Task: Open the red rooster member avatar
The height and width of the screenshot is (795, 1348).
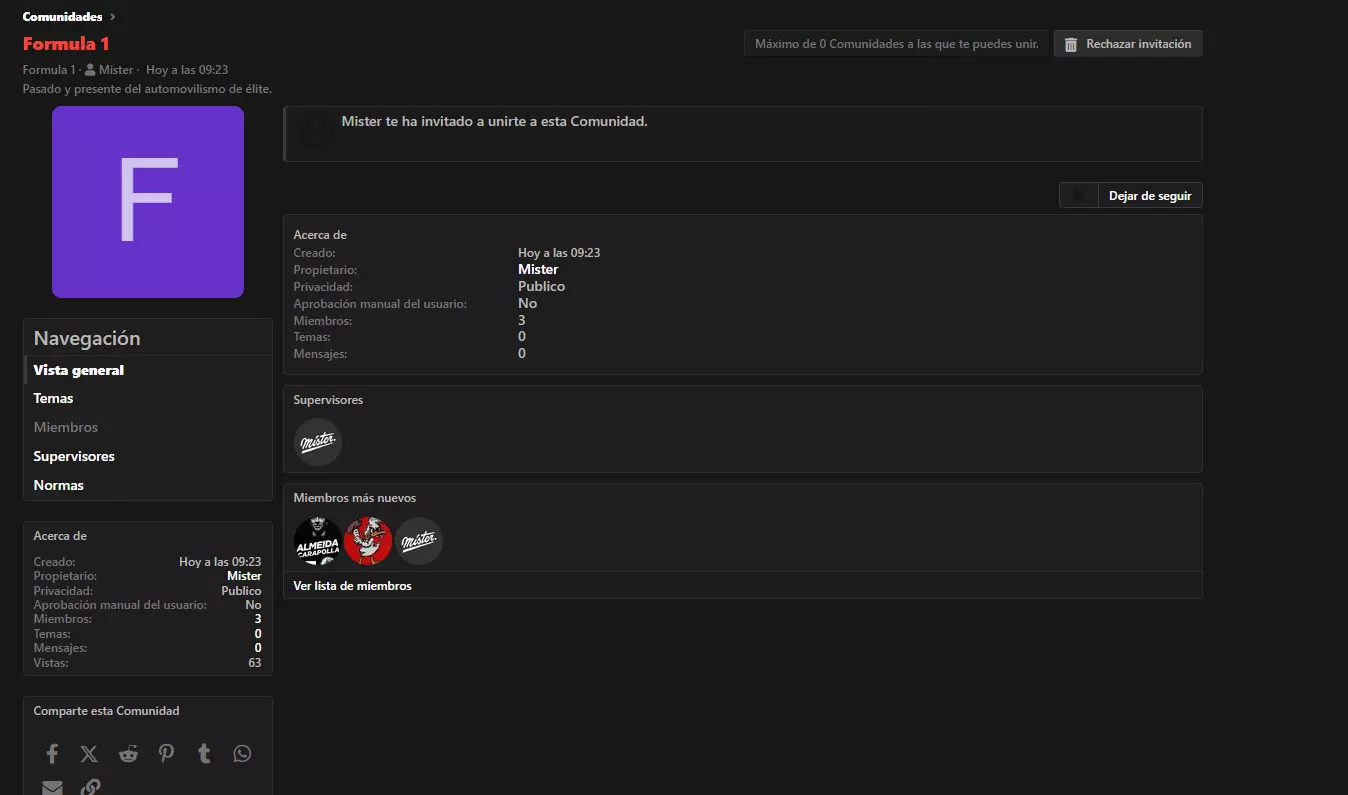Action: coord(368,541)
